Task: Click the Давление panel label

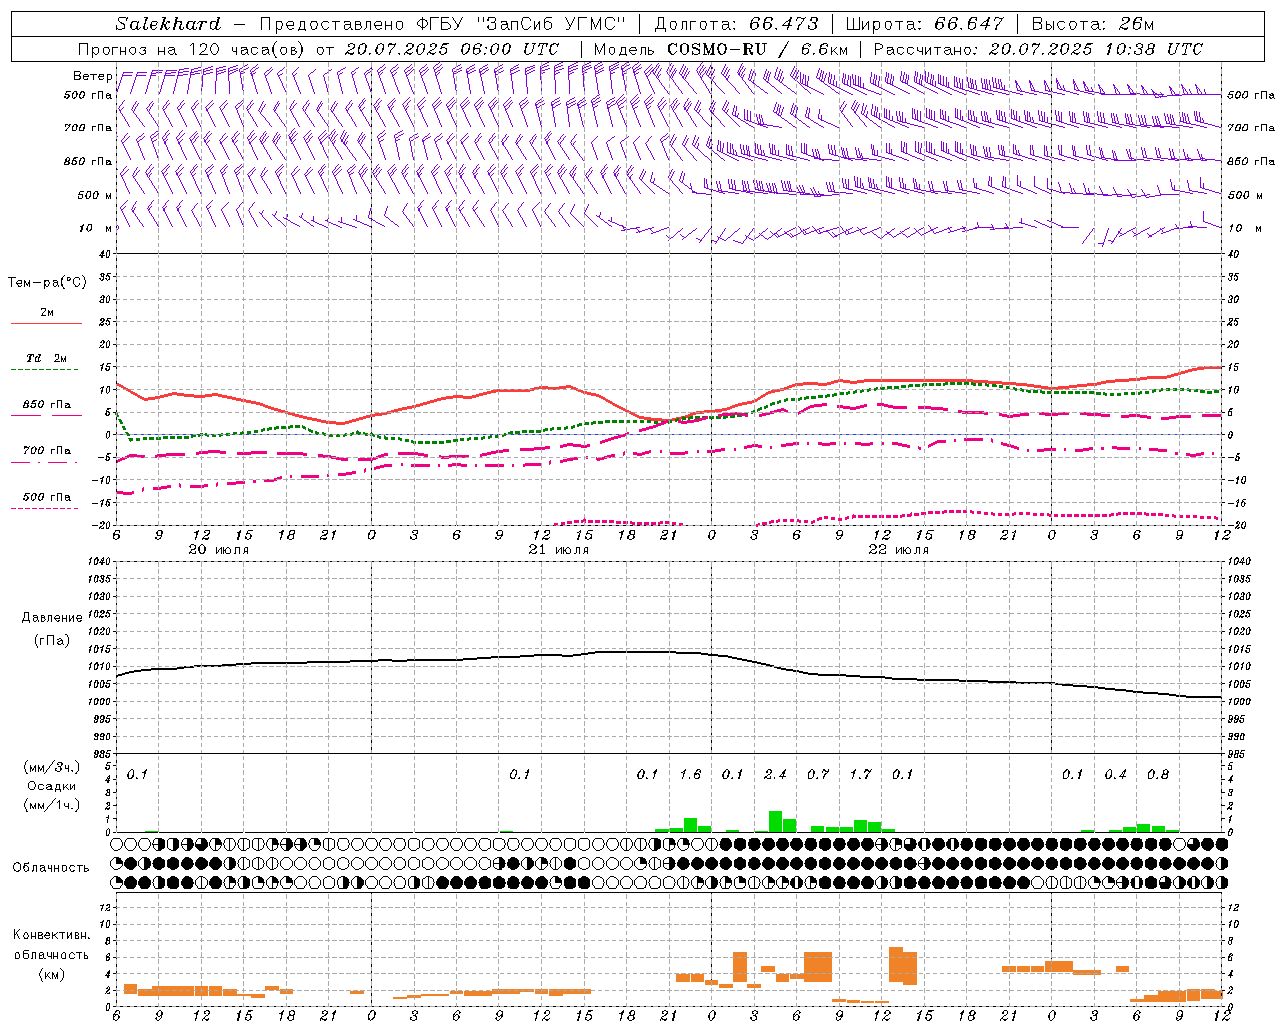Action: [50, 618]
